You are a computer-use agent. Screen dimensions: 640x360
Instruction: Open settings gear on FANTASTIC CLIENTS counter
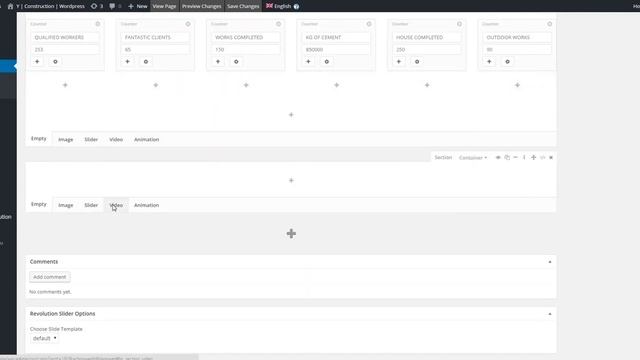click(x=146, y=62)
